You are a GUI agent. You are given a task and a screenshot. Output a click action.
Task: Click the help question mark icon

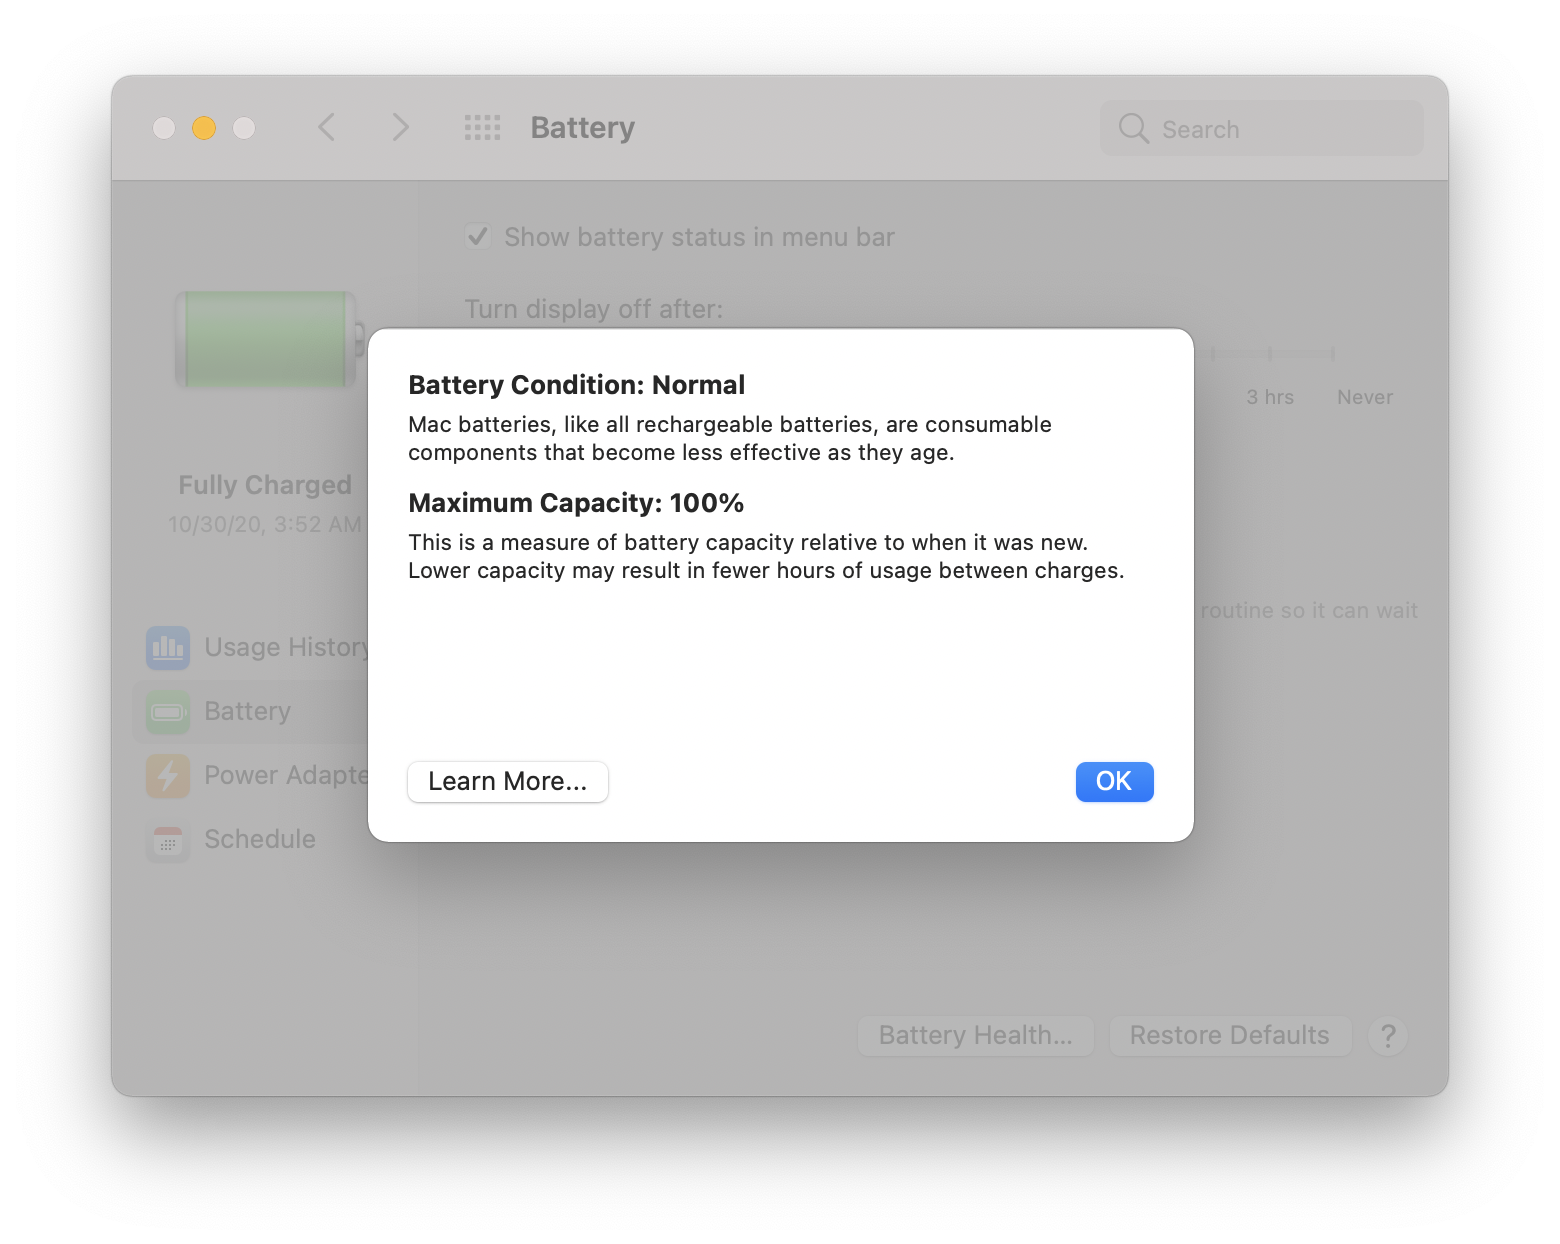tap(1388, 1036)
